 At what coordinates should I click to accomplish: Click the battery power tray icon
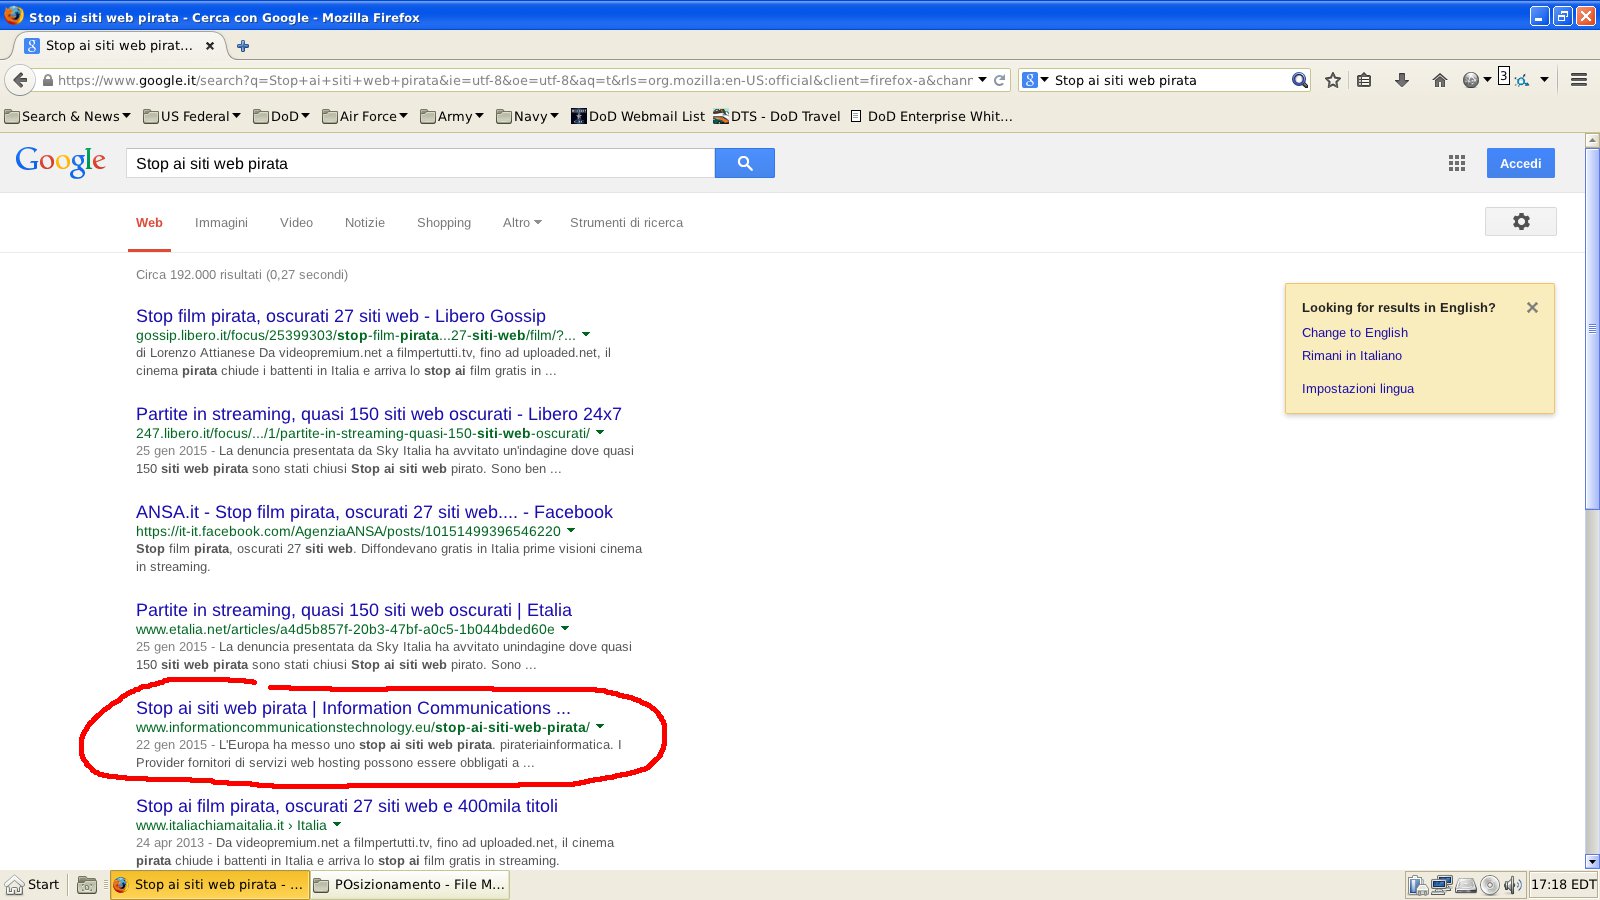pyautogui.click(x=1417, y=885)
